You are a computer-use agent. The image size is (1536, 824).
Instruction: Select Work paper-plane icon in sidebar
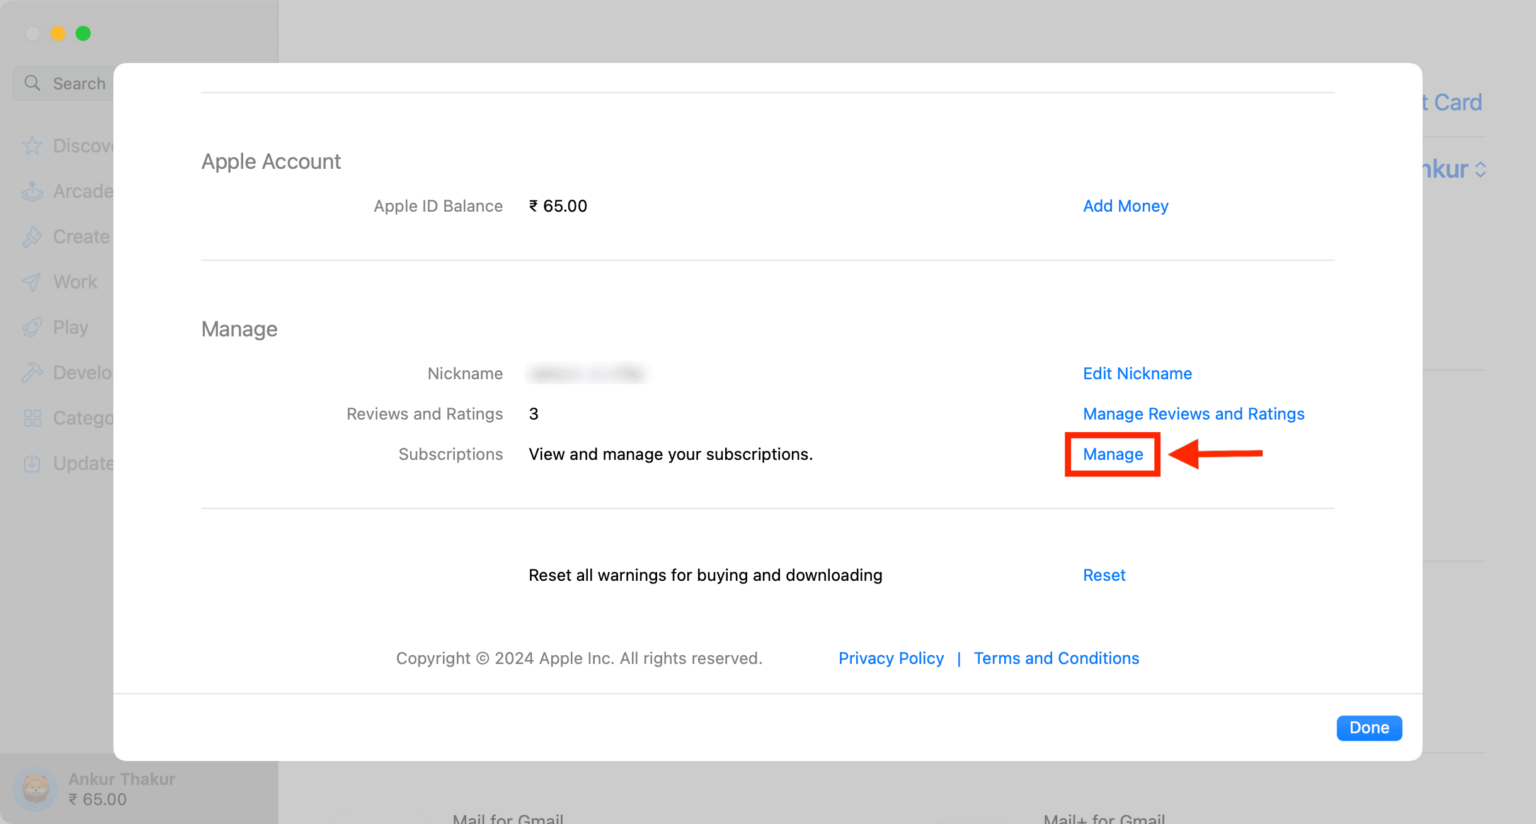32,282
